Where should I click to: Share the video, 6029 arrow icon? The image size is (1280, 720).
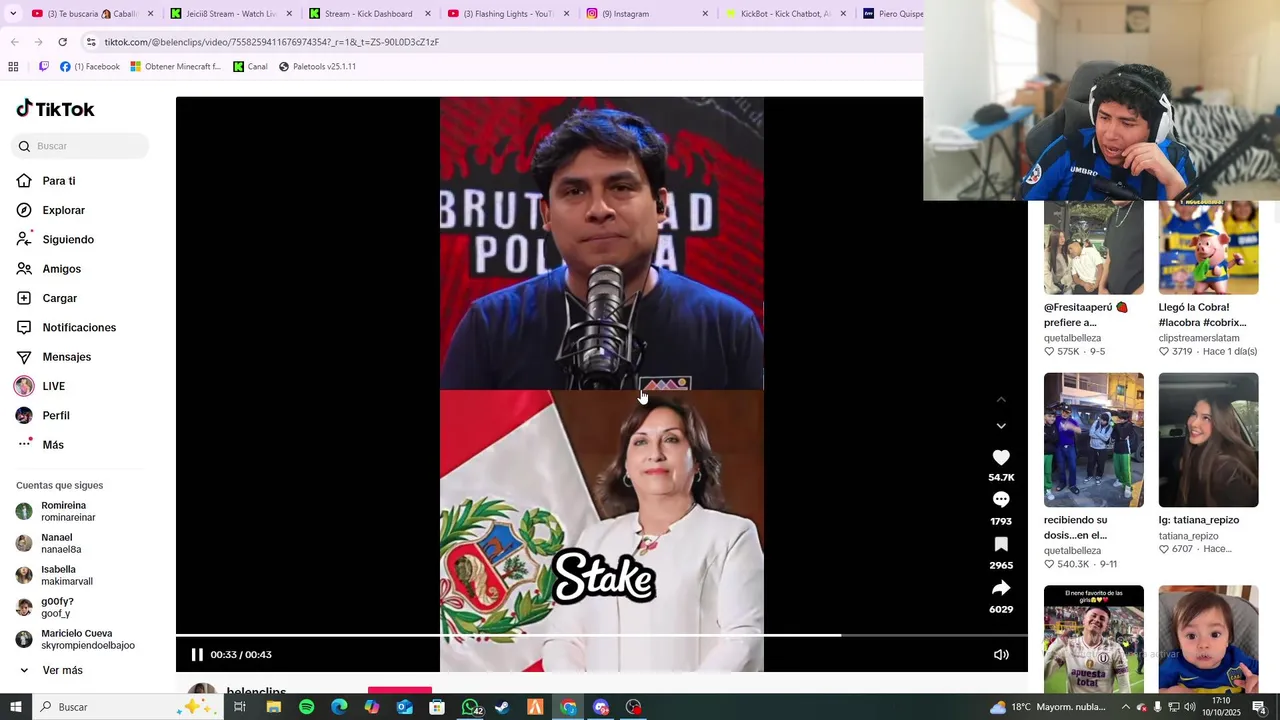1001,588
